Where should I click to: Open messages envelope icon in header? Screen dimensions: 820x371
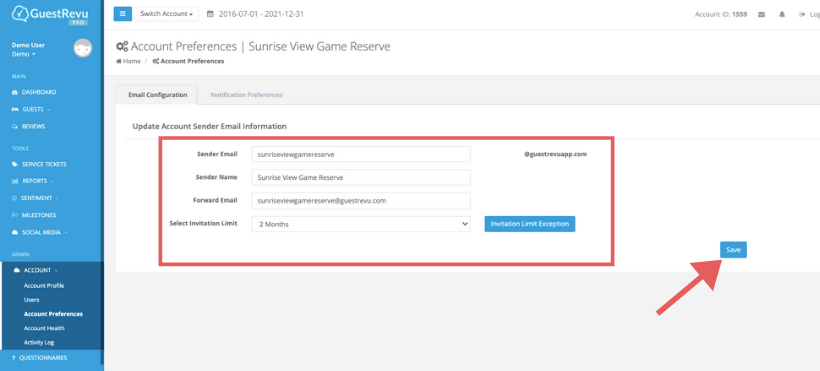[x=761, y=15]
